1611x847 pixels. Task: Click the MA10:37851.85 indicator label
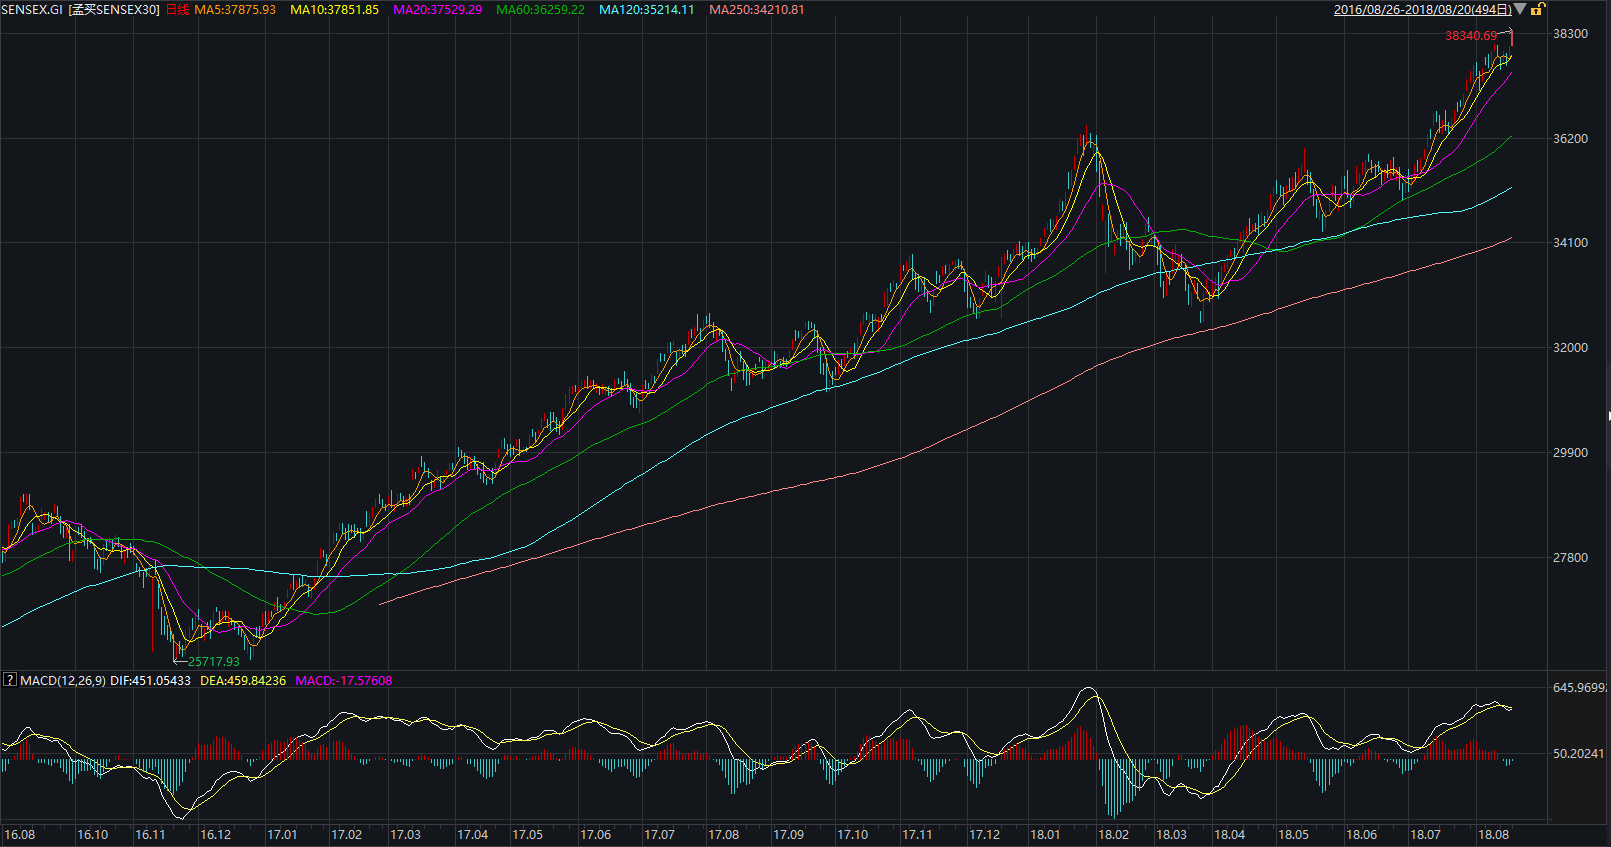(x=334, y=10)
